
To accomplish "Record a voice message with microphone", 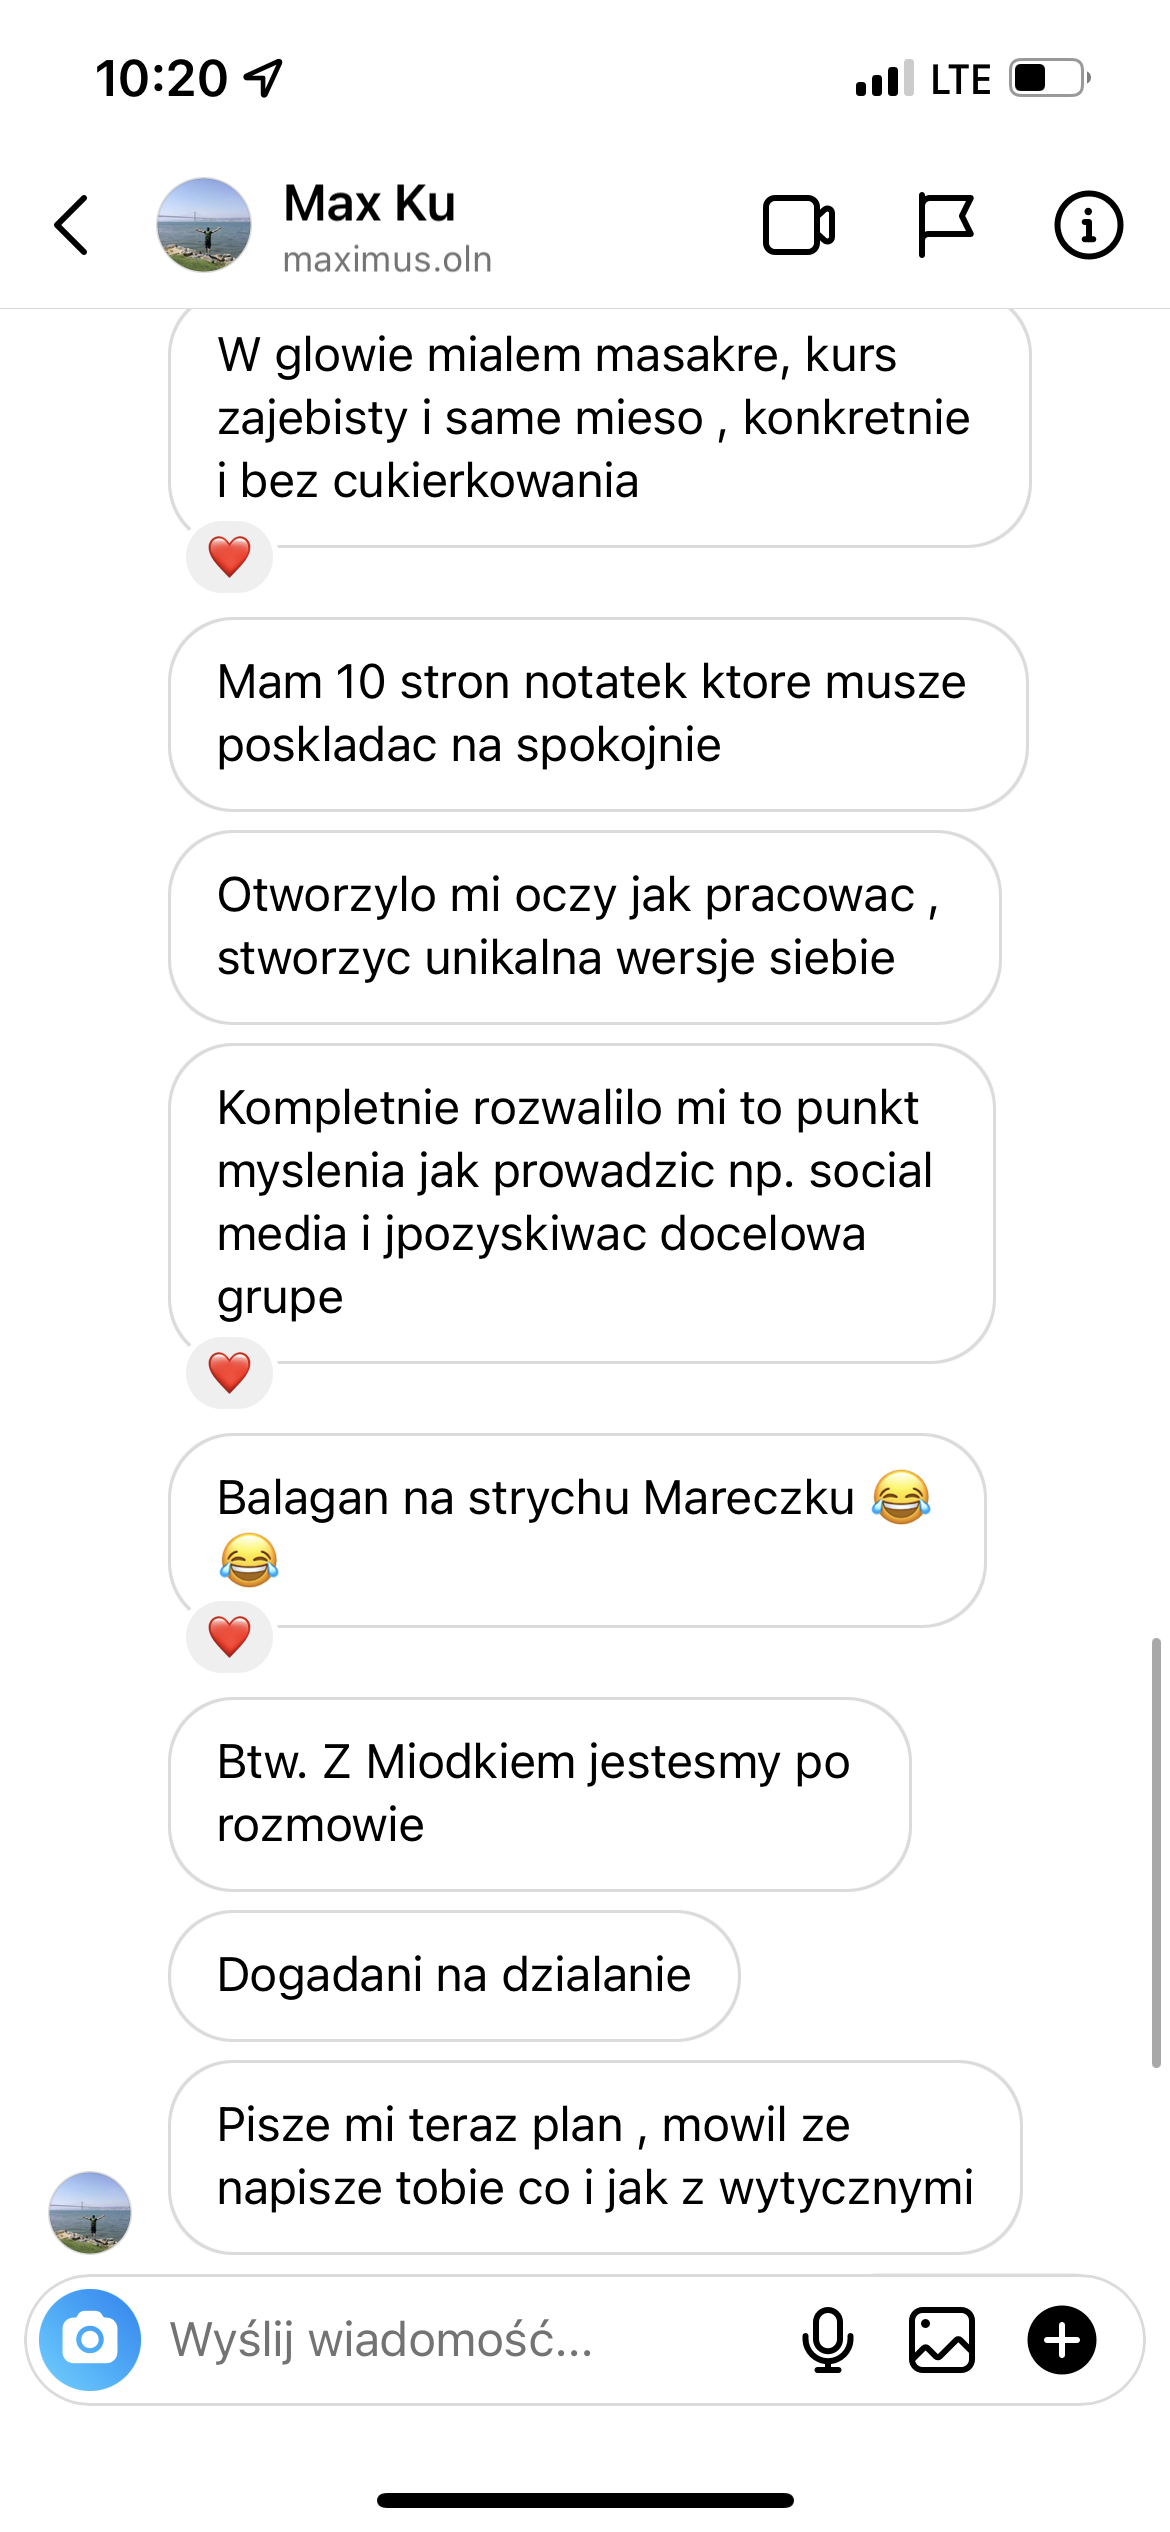I will (828, 2340).
